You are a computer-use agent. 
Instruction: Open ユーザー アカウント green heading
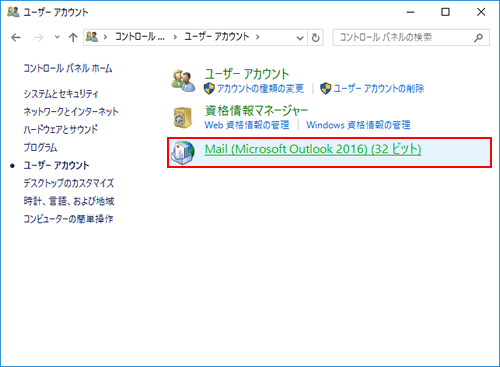247,74
